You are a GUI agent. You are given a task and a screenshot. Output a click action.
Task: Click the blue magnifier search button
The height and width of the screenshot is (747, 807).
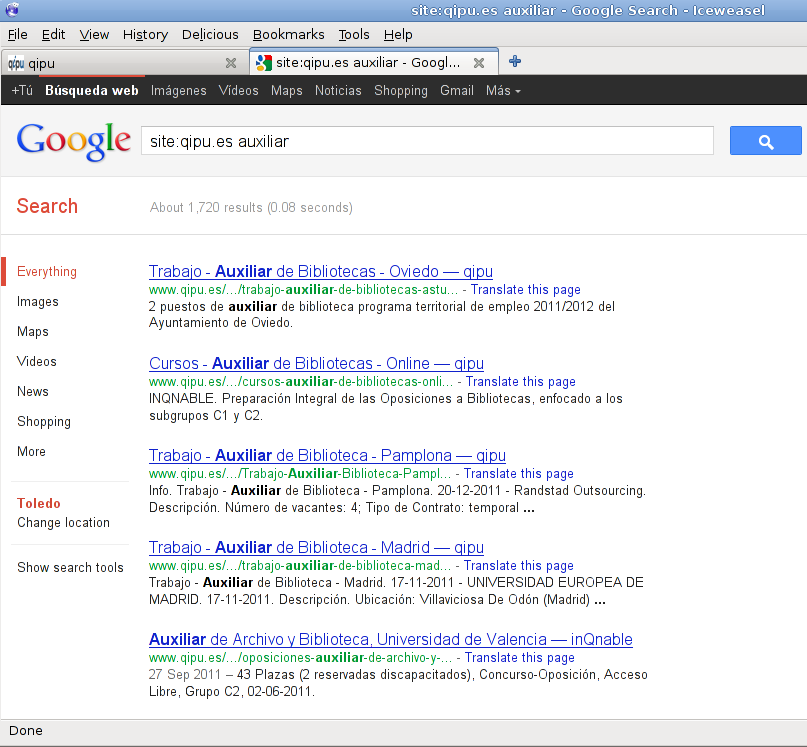coord(765,141)
